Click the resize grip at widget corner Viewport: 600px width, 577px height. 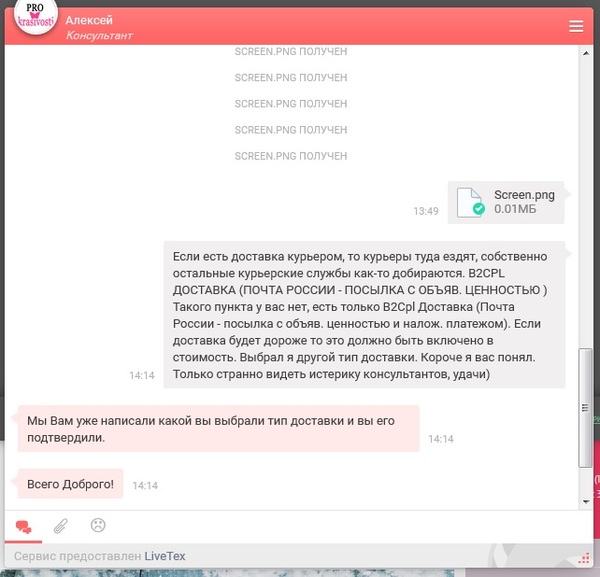point(584,558)
